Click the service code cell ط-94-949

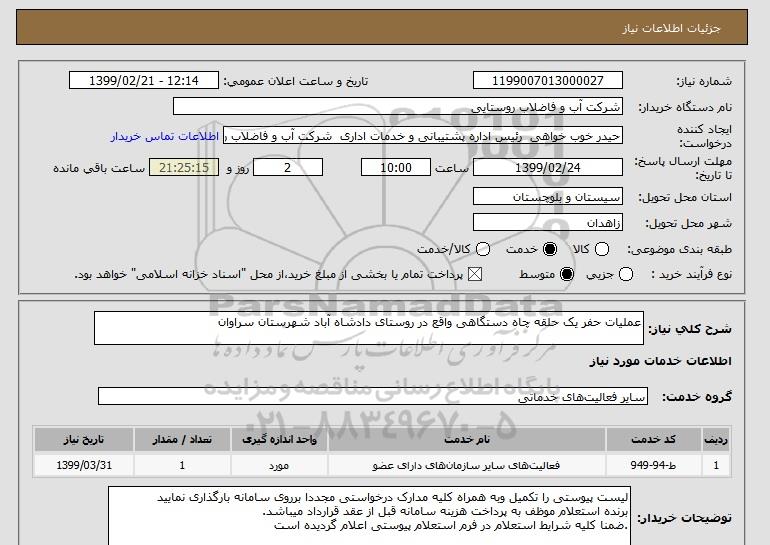tap(654, 465)
